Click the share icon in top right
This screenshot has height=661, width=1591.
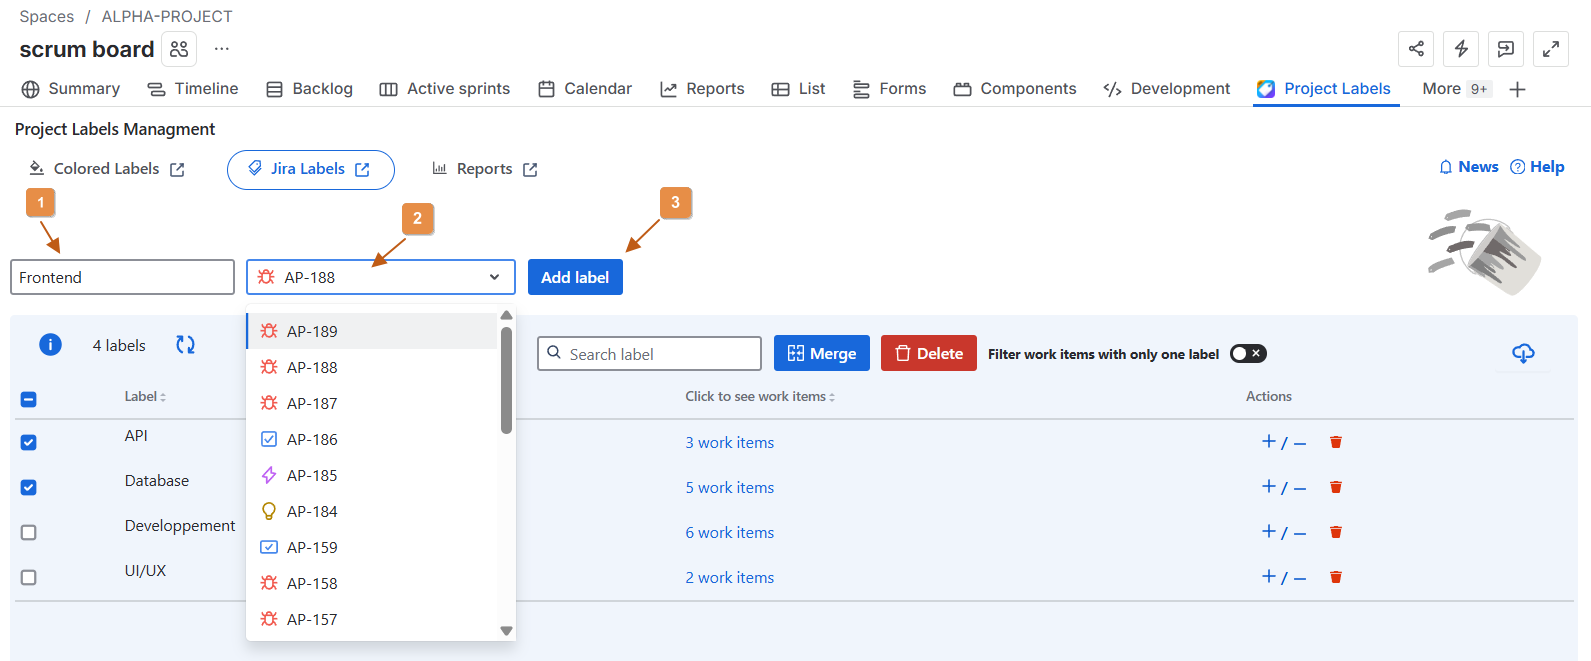point(1416,49)
